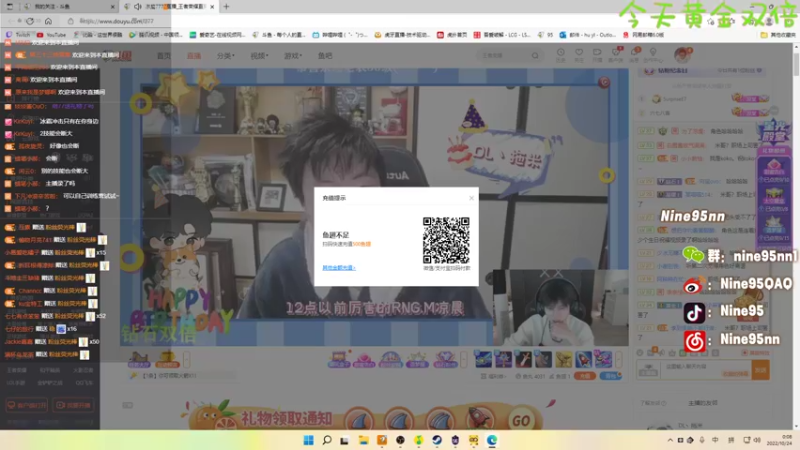The image size is (800, 450).
Task: Expand the 视频 navigation dropdown
Action: click(x=259, y=56)
